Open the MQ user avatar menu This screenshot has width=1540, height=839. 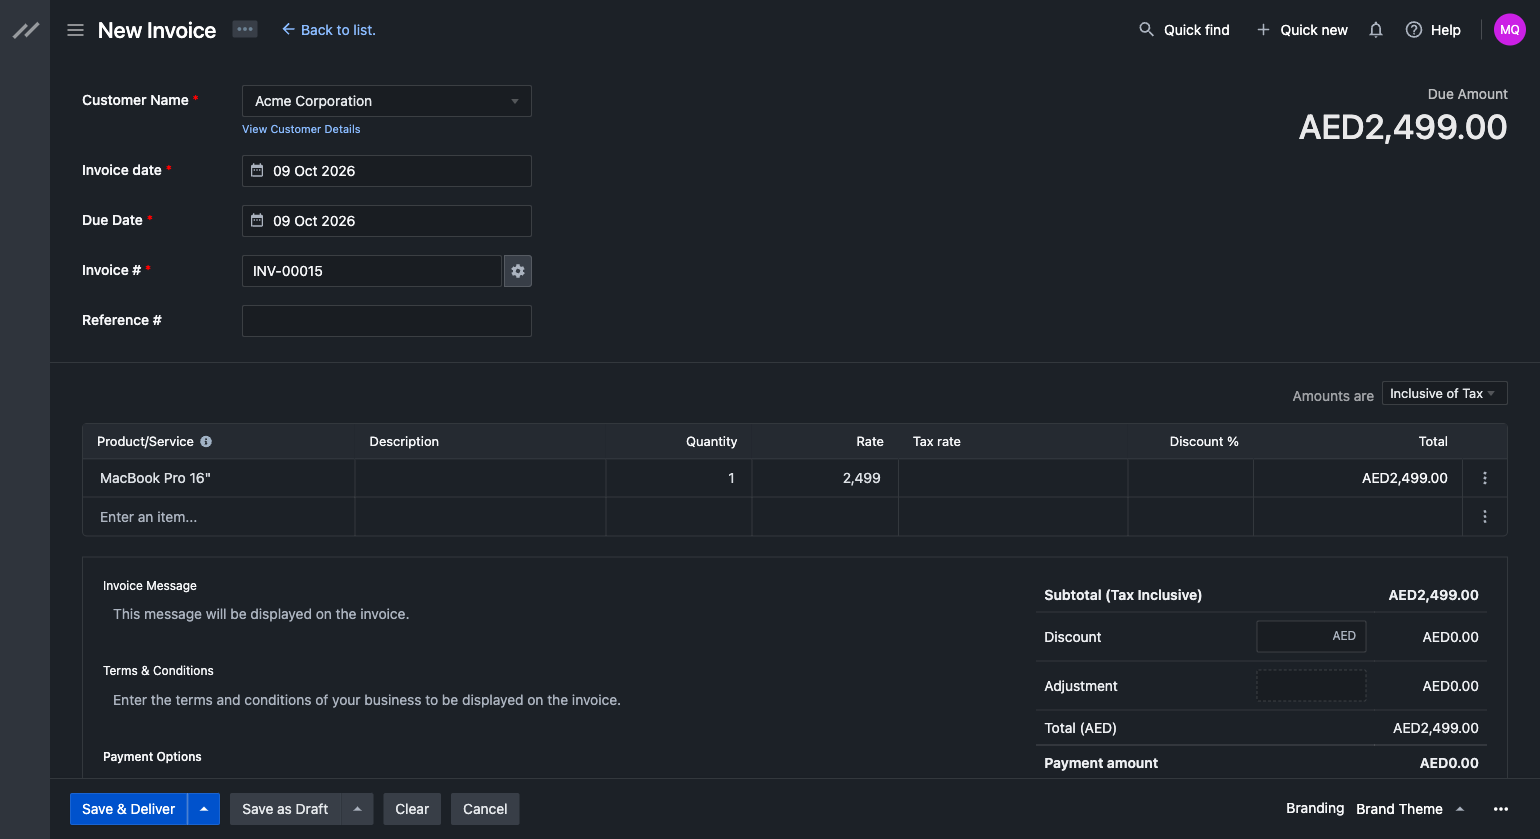[x=1510, y=30]
